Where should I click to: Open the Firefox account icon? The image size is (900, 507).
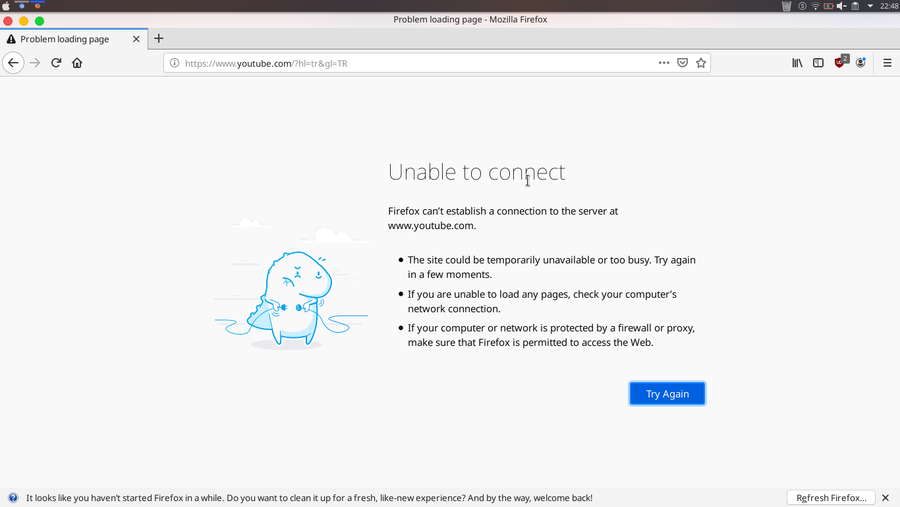tap(860, 63)
